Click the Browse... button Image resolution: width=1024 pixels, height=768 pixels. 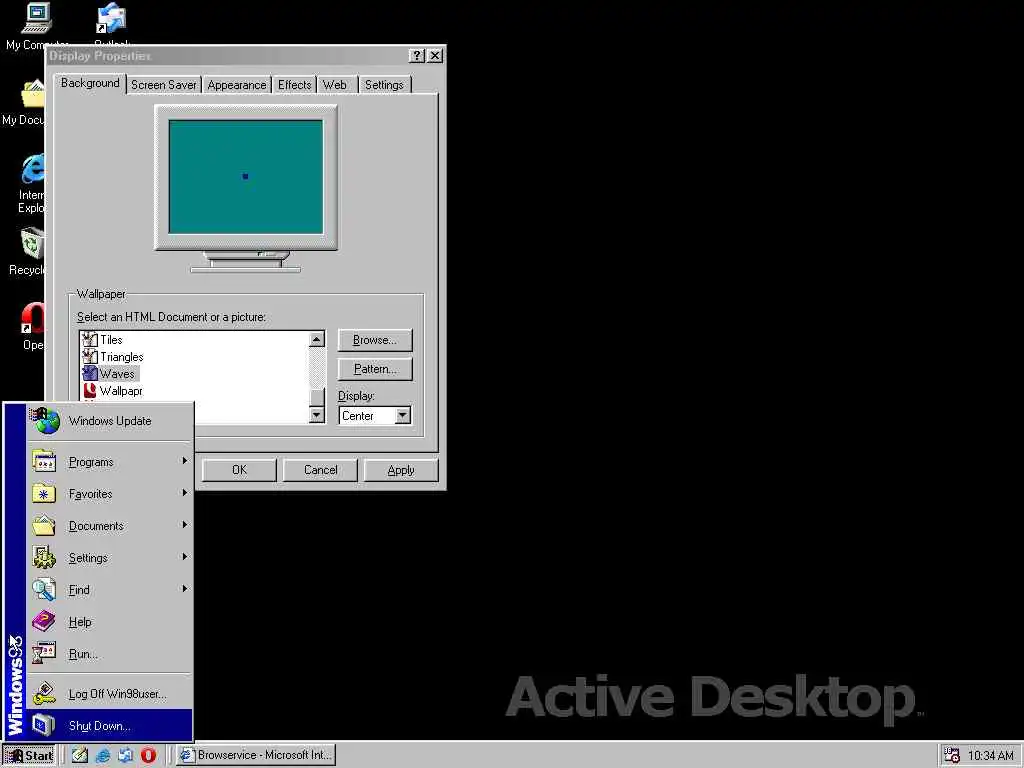coord(375,340)
